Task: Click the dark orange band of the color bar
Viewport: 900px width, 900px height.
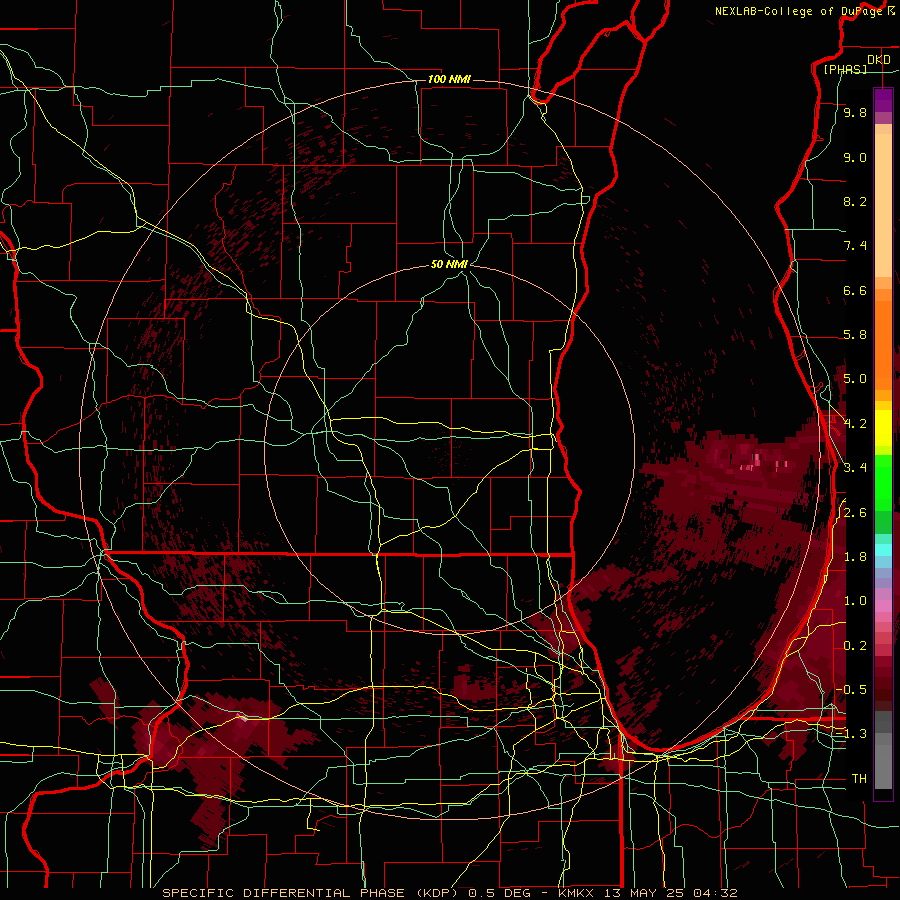Action: [x=883, y=344]
